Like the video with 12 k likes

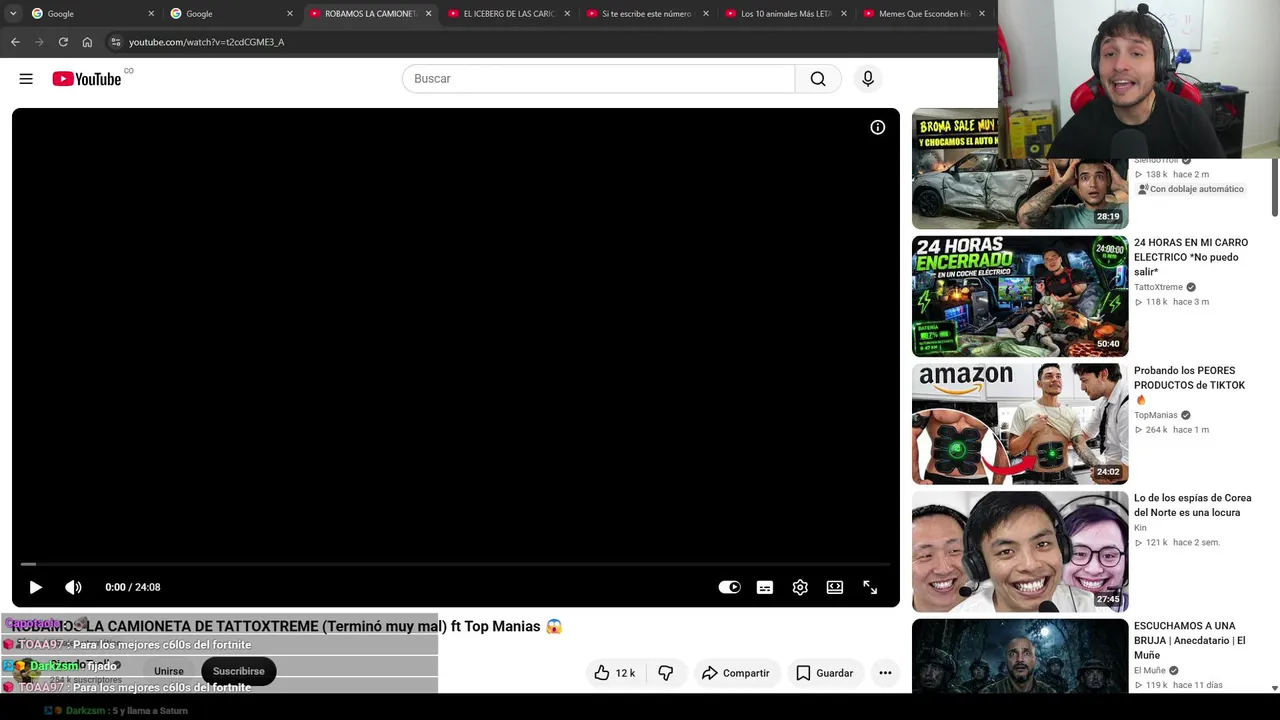point(614,673)
